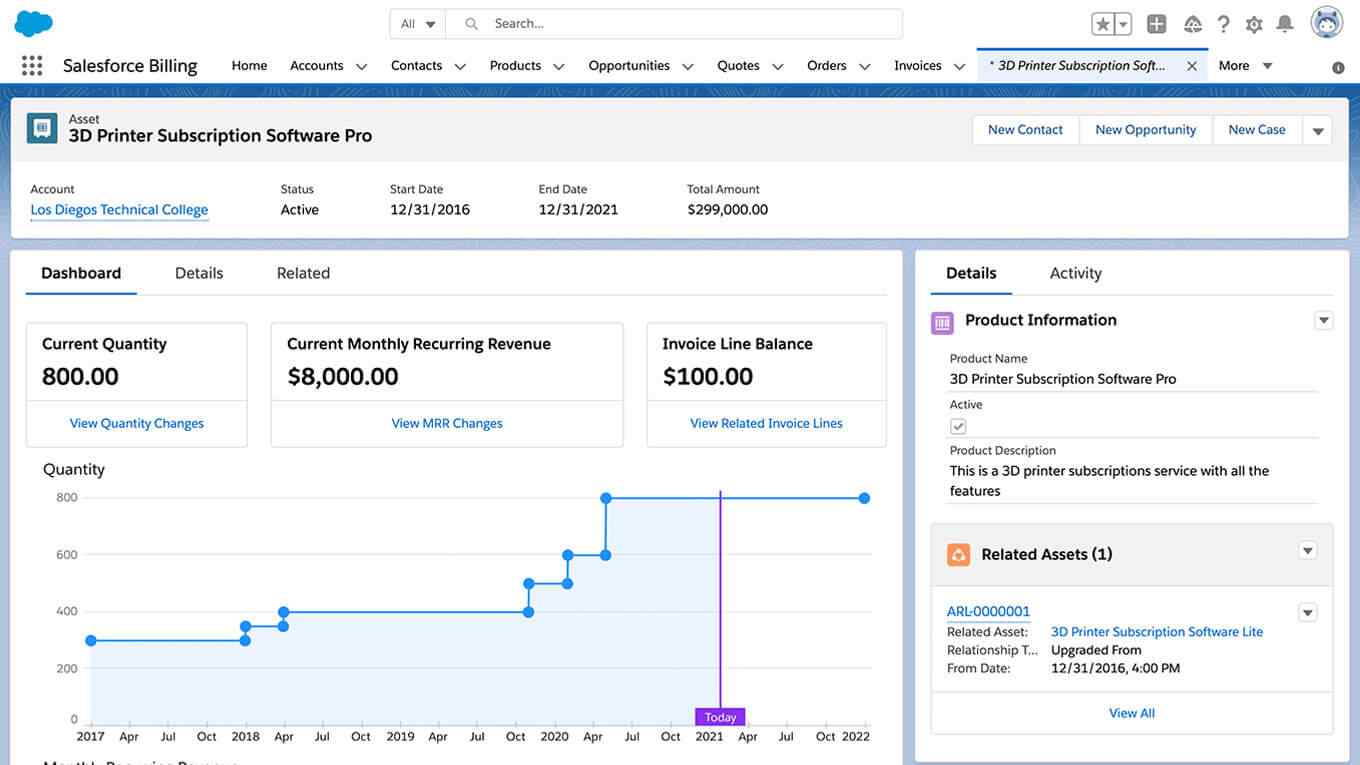Click the Today marker on Quantity chart

720,717
